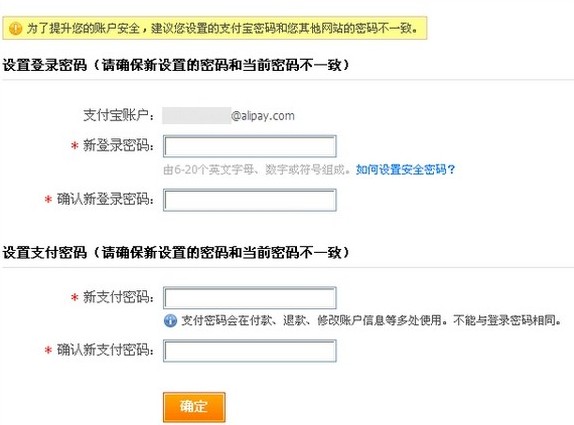This screenshot has width=574, height=425.
Task: Click the red asterisk beside 新支付密码
Action: point(75,297)
